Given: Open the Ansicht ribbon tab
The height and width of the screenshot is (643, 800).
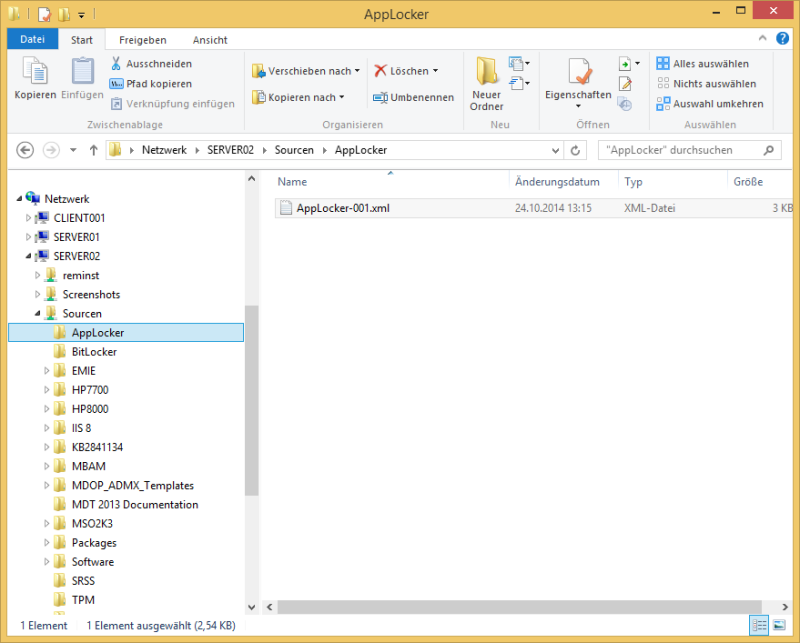Looking at the screenshot, I should 210,40.
